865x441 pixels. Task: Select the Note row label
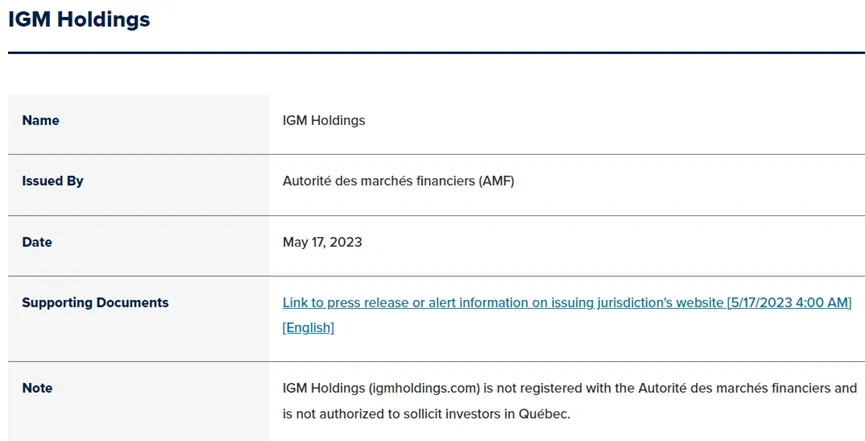pyautogui.click(x=37, y=388)
